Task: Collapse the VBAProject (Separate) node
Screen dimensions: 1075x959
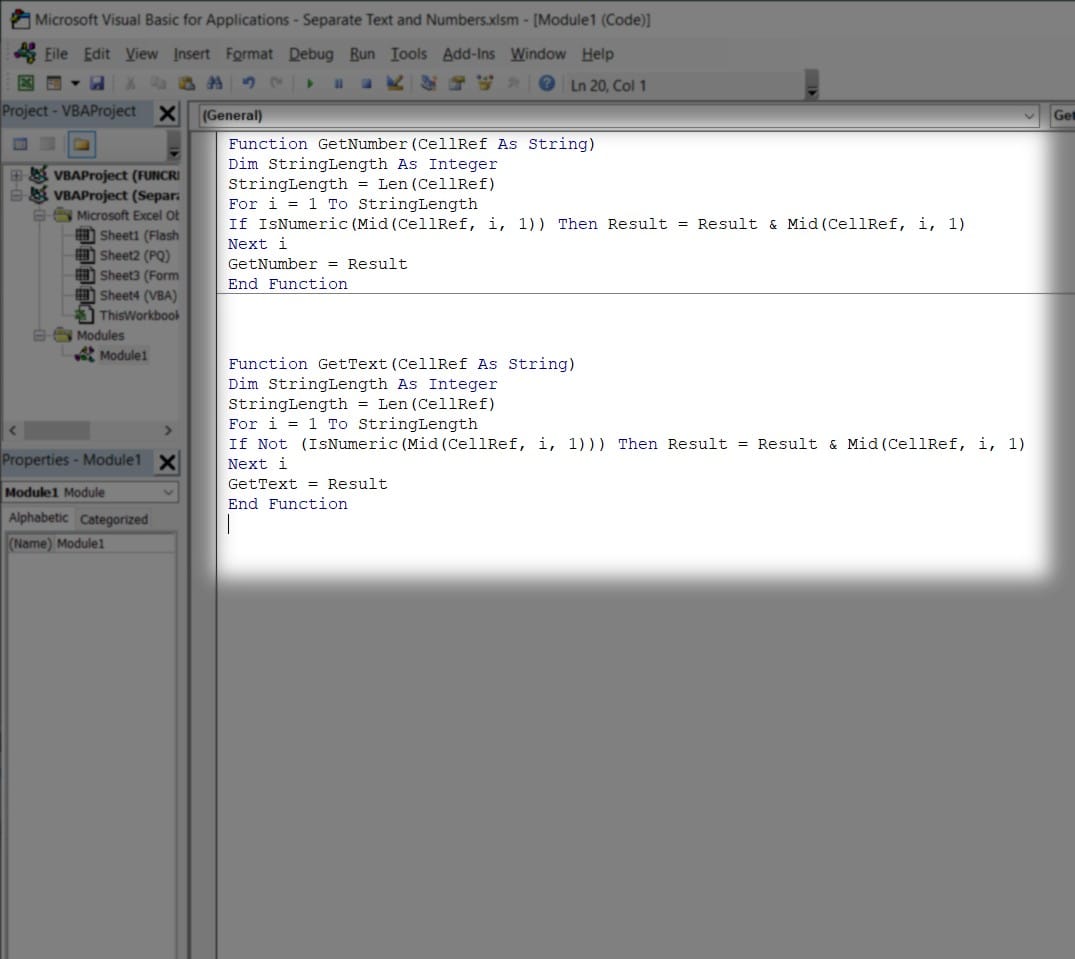Action: 16,195
